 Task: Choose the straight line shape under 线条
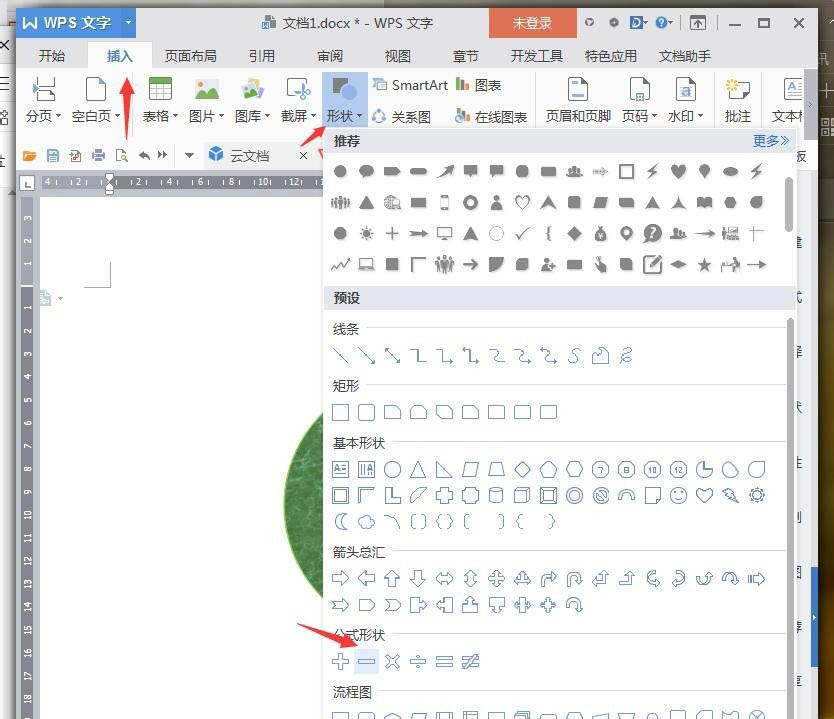point(340,355)
